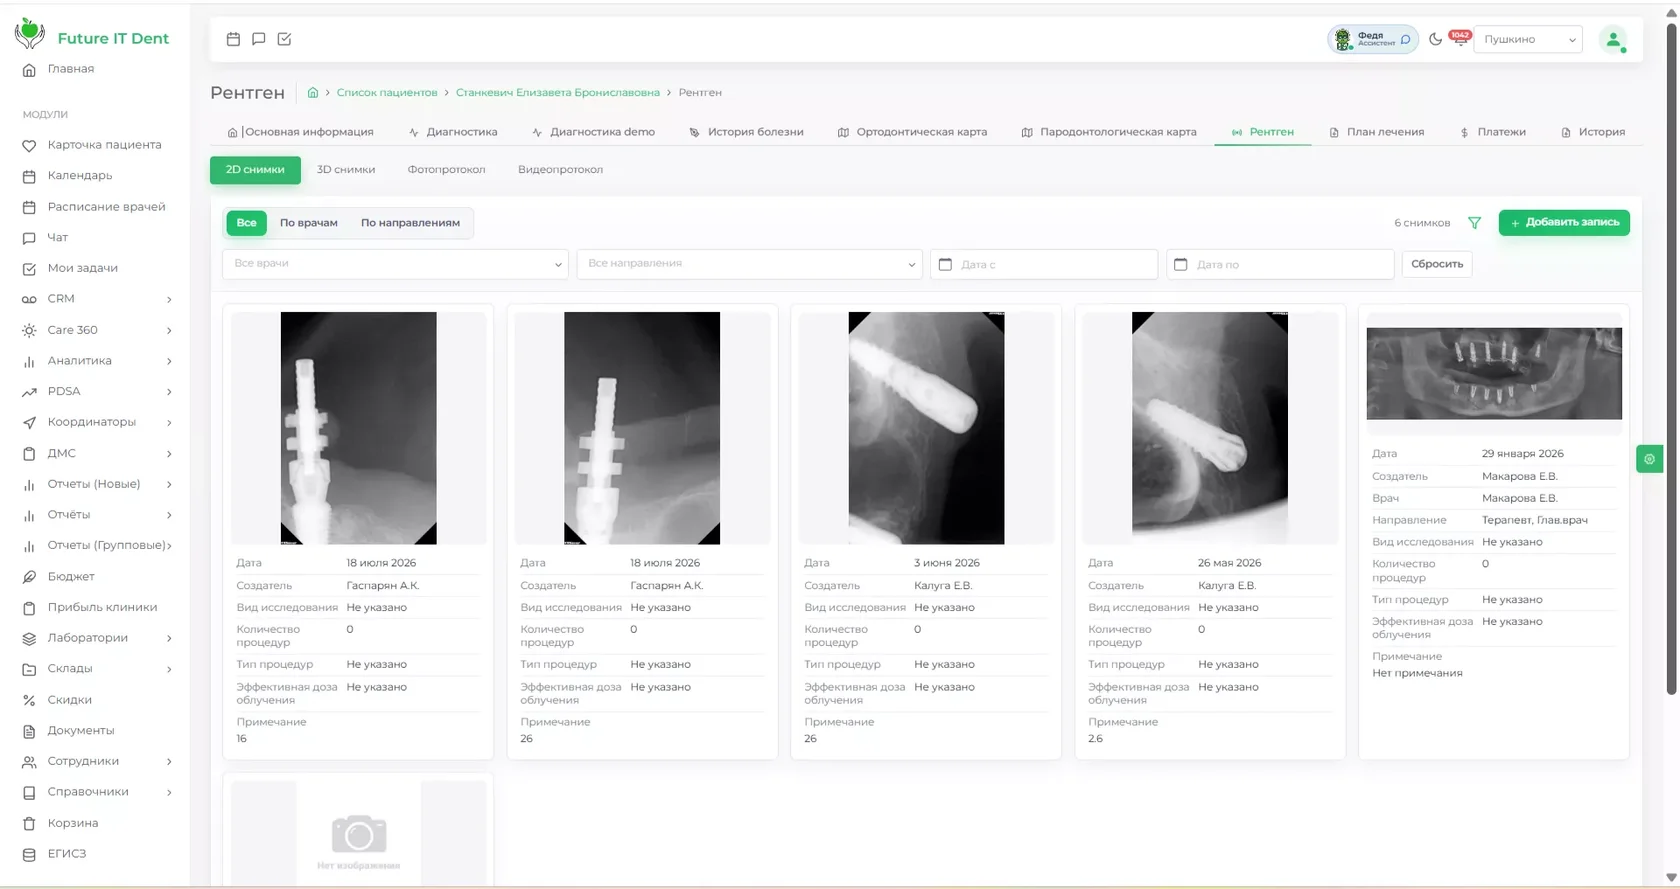Expand Отчеты (Новые) sidebar section

(97, 484)
